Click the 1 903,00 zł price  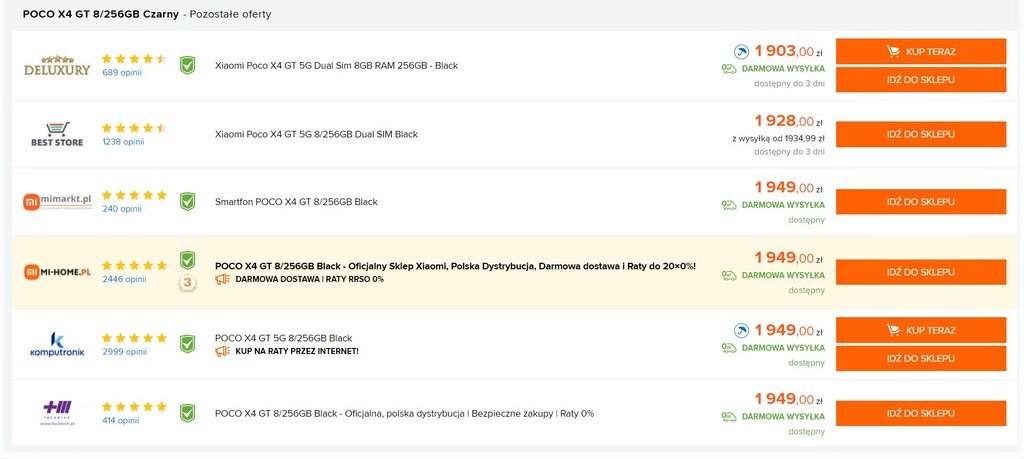click(788, 51)
